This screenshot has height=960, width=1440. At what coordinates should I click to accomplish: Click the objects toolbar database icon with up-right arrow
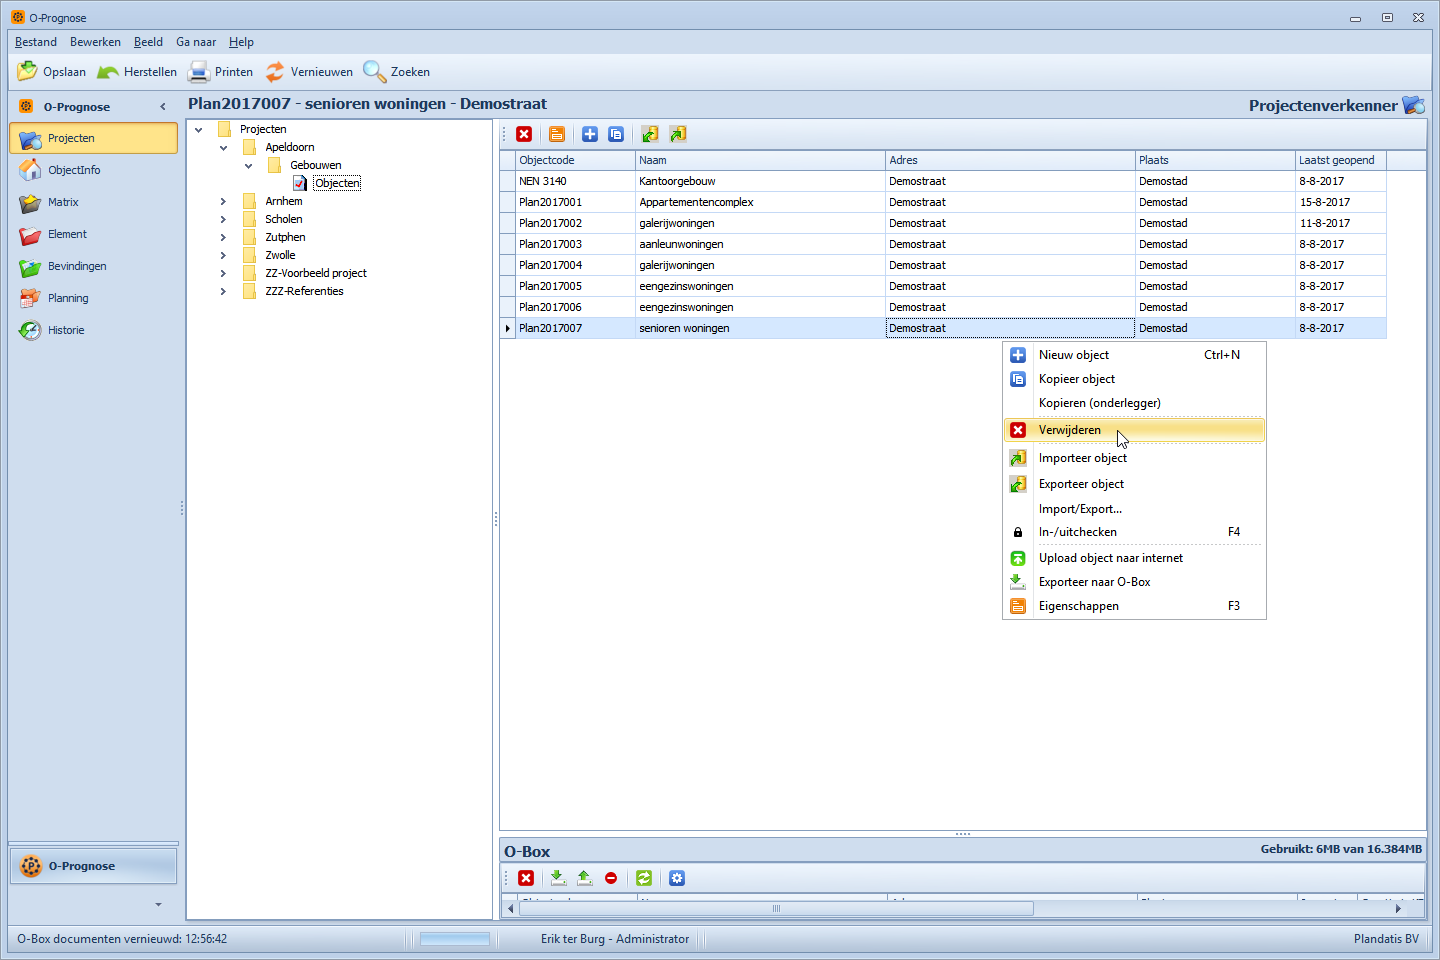[x=678, y=134]
